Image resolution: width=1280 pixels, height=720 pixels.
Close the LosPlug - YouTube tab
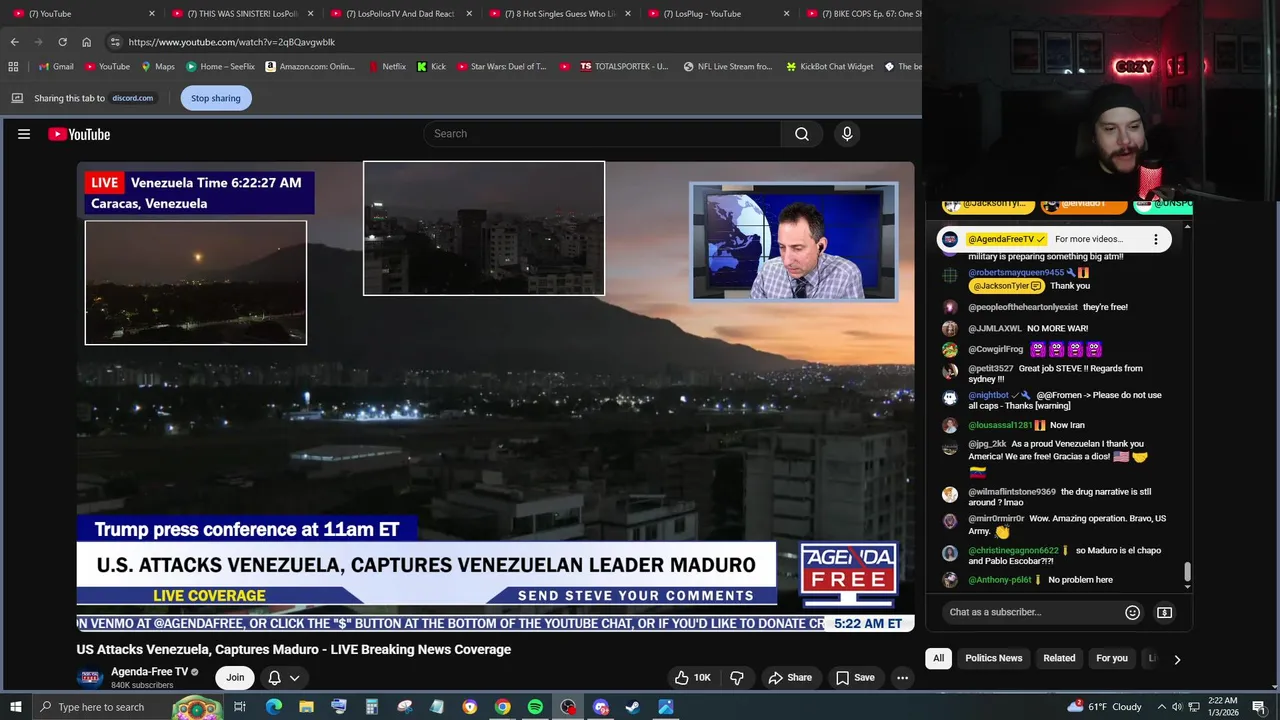click(x=786, y=14)
